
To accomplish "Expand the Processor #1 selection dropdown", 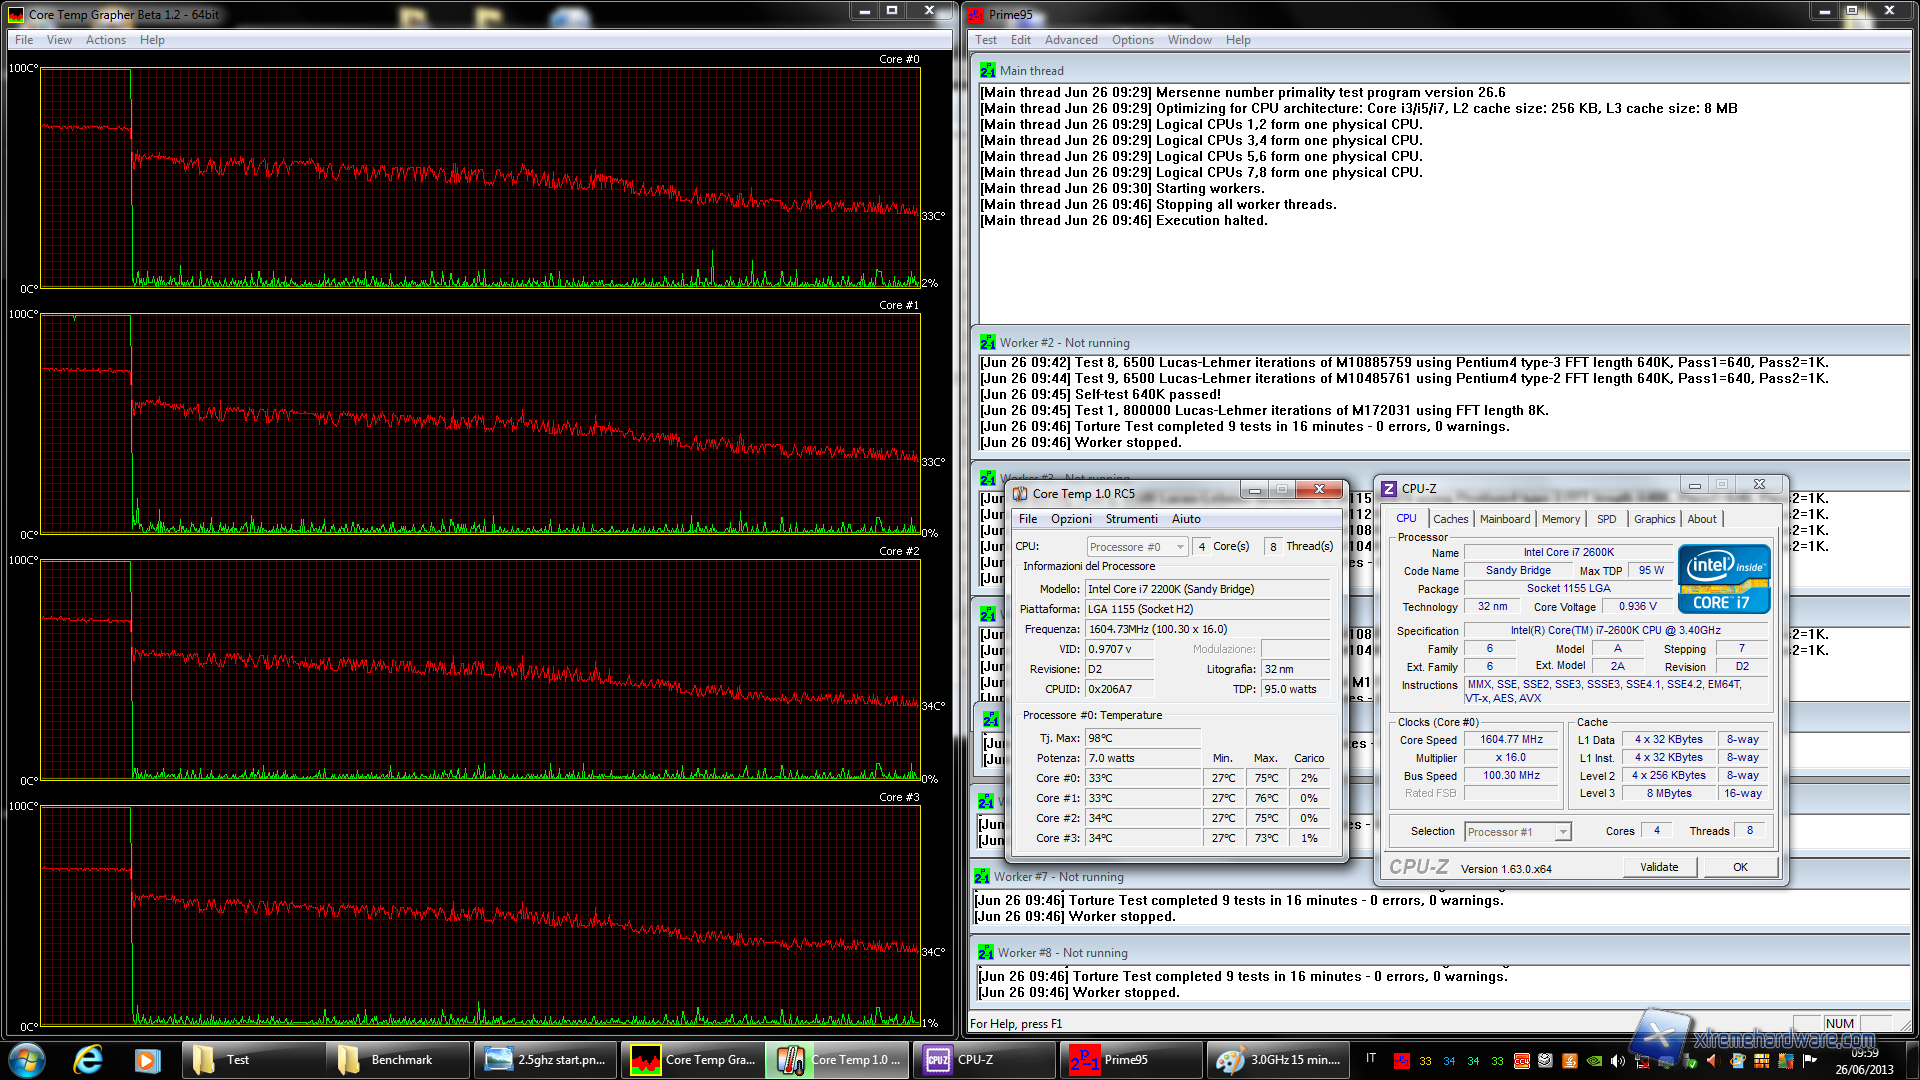I will pyautogui.click(x=1563, y=832).
